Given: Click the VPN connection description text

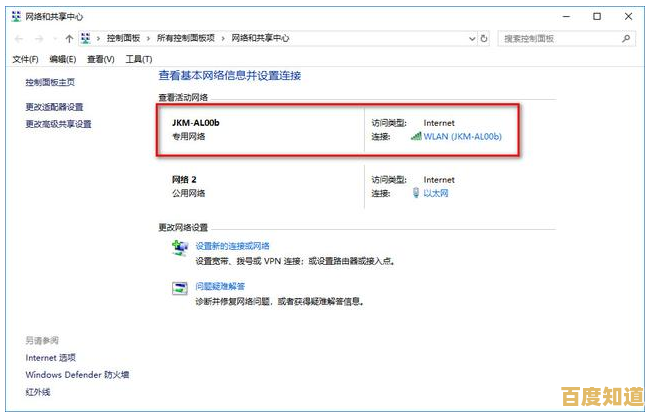Looking at the screenshot, I should coord(295,261).
